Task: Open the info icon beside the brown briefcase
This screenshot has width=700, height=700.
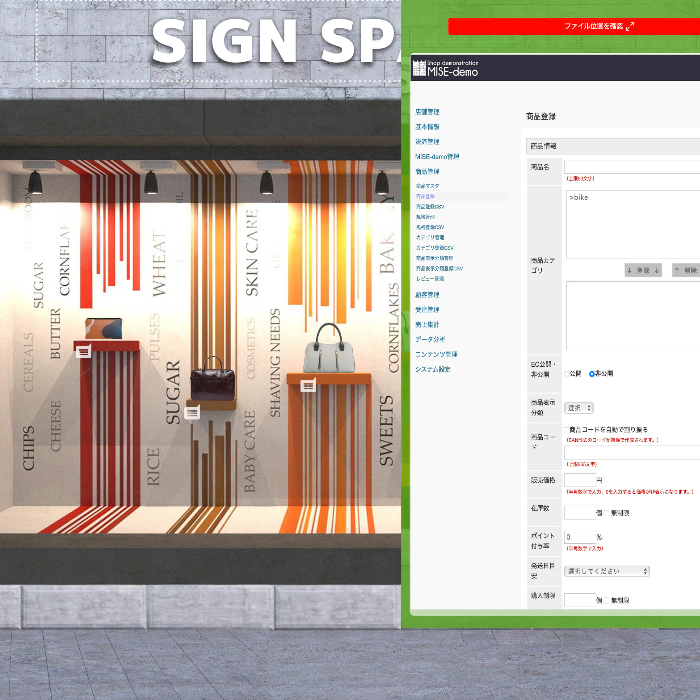Action: pyautogui.click(x=192, y=411)
